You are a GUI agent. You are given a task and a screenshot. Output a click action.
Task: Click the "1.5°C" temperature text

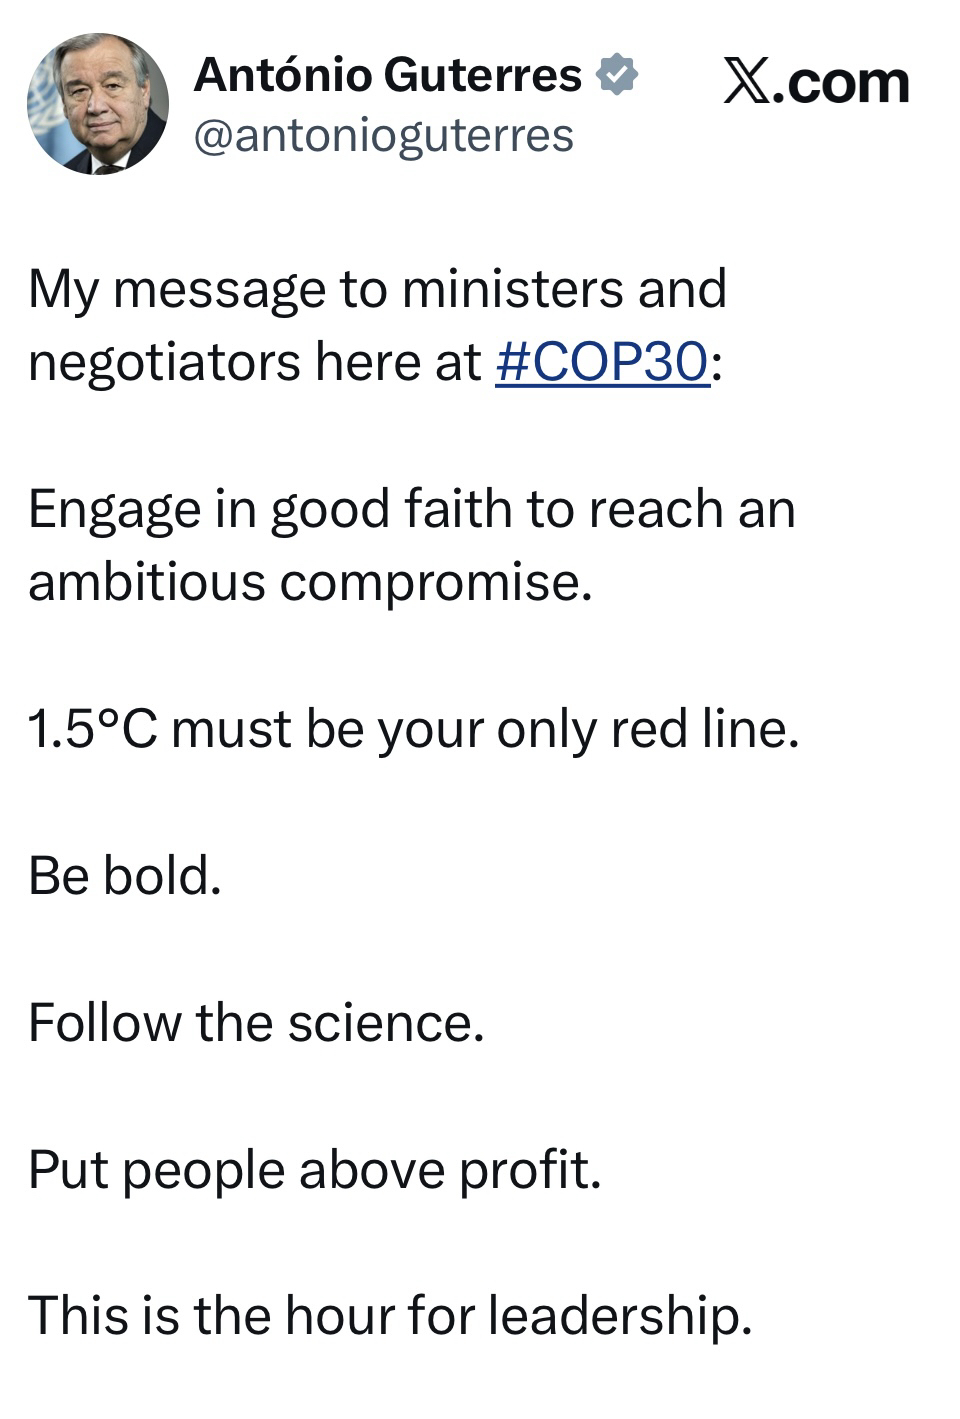pos(92,729)
